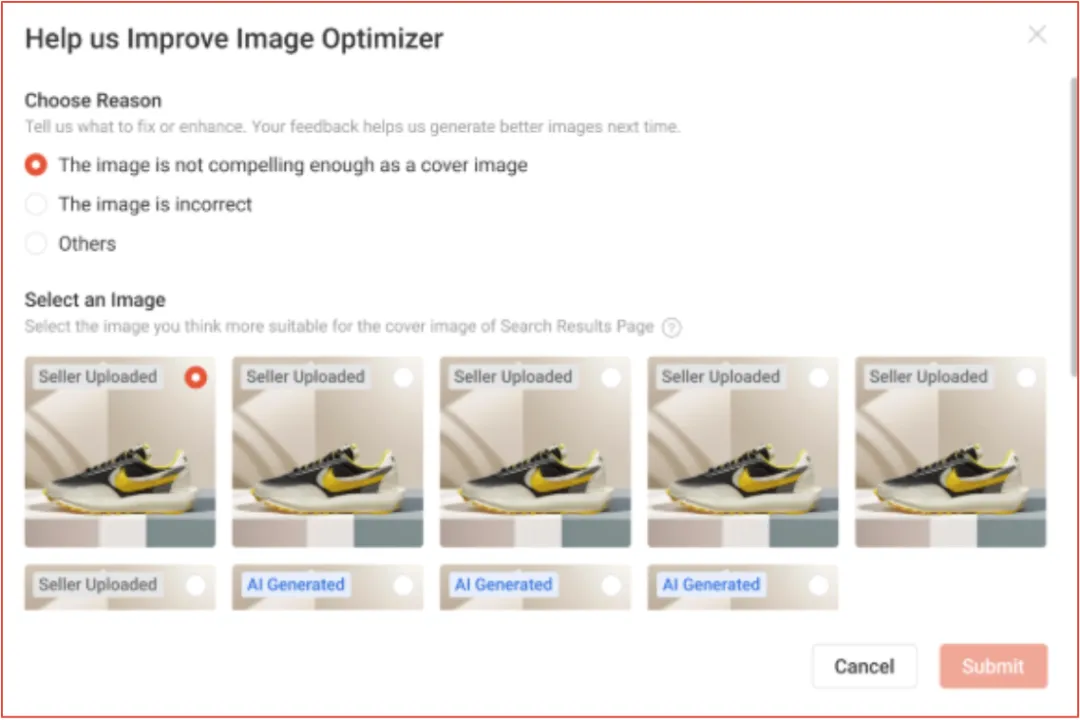Select the second-row Seller Uploaded image radio
Screen dimensions: 1080x720
pos(196,585)
